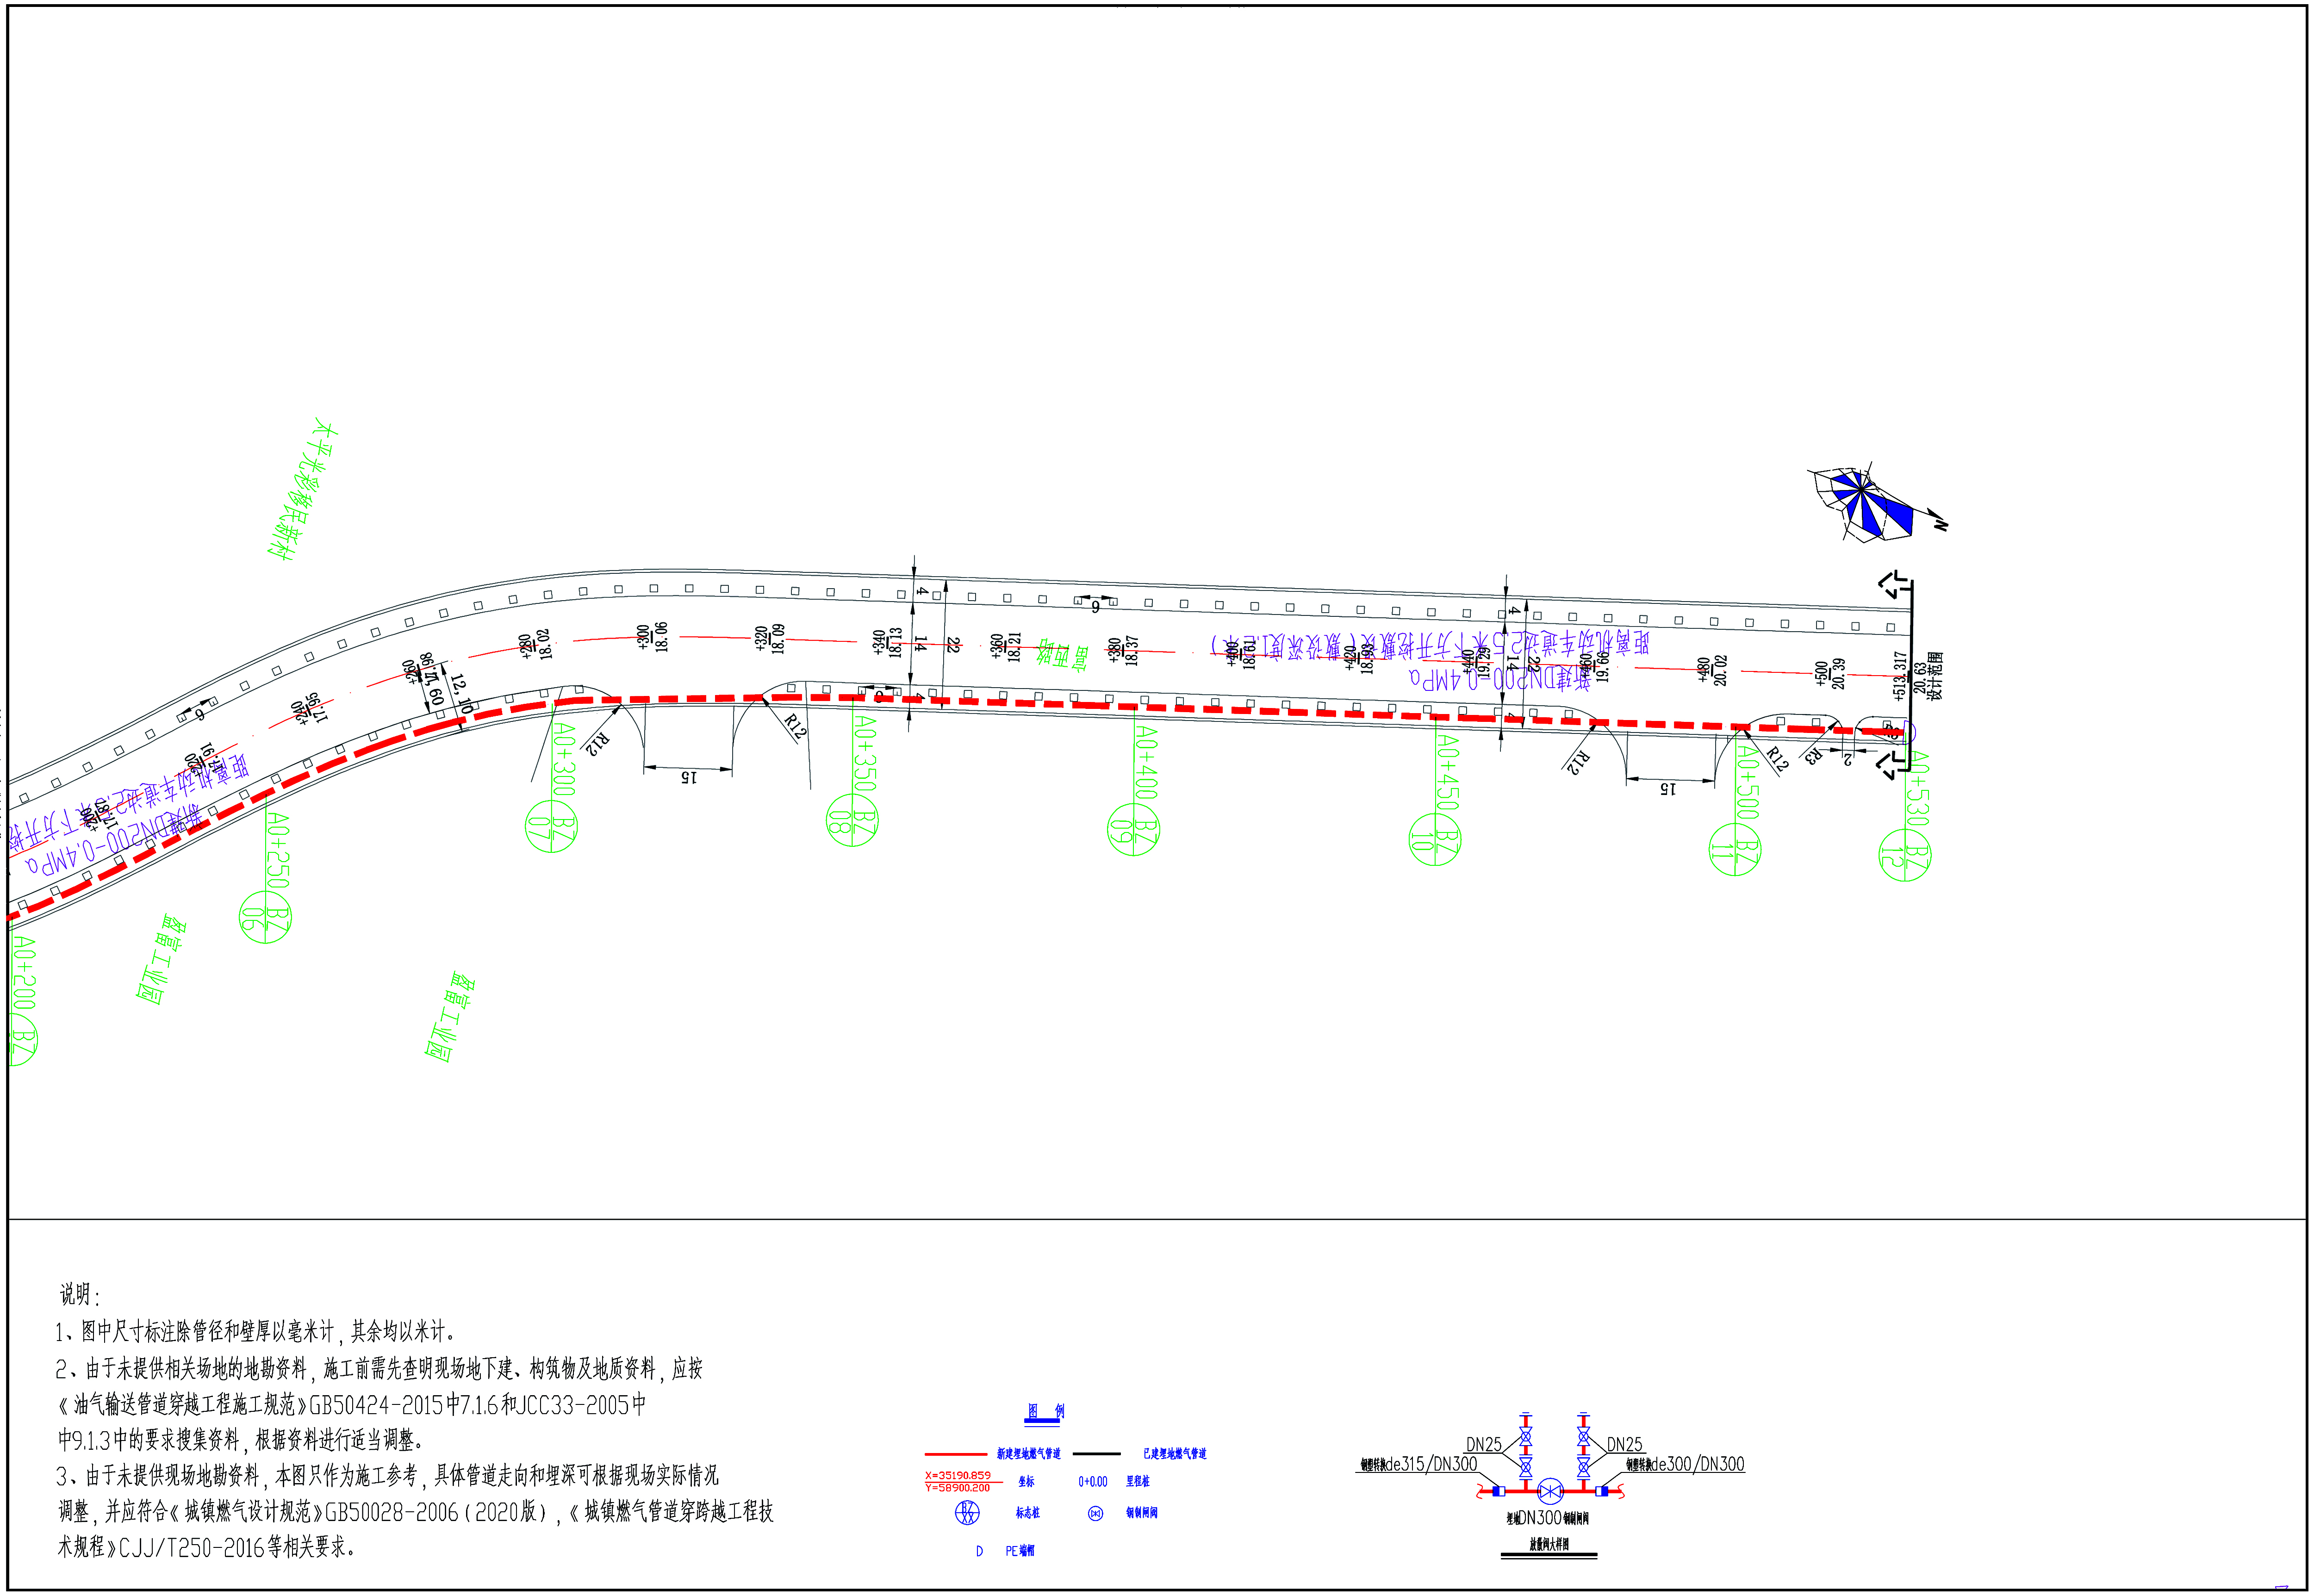Click the legend's marker post (标志桩) symbol
Viewport: 2314px width, 1596px height.
point(967,1513)
